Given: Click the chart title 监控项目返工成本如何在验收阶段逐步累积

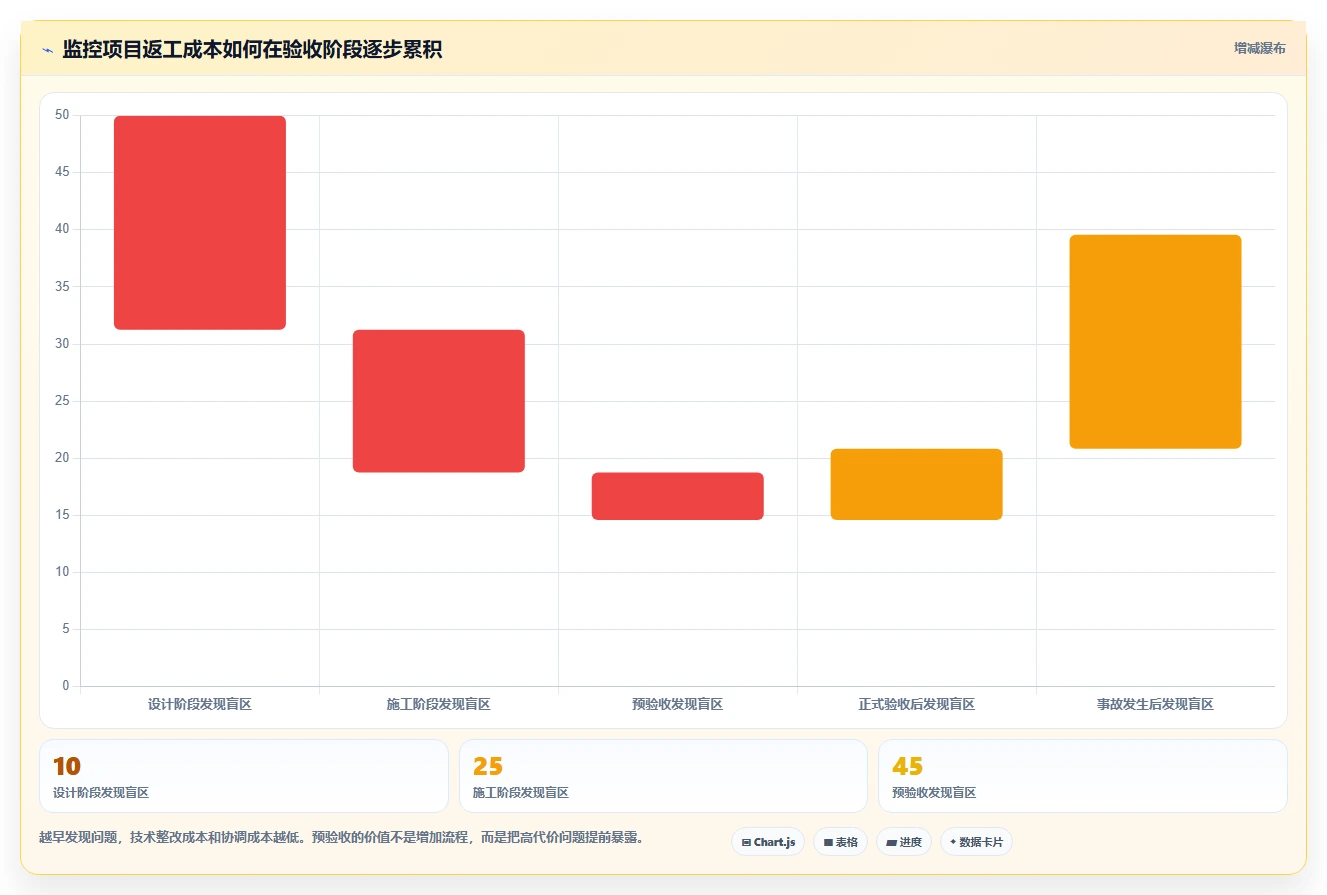Looking at the screenshot, I should point(252,50).
